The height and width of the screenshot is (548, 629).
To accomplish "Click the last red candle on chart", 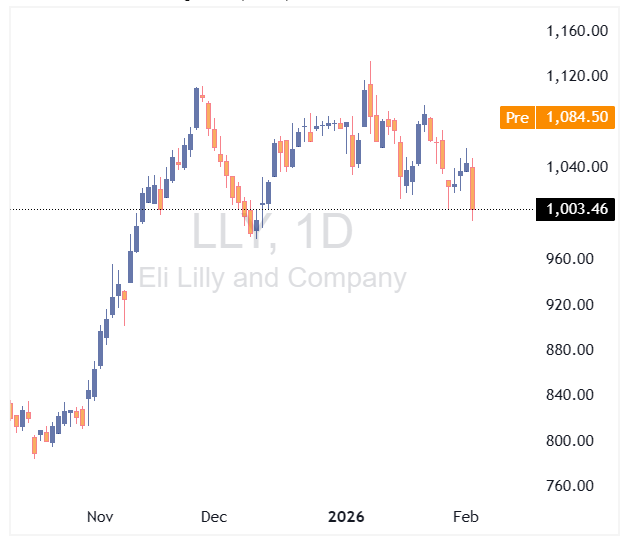I will (x=473, y=188).
